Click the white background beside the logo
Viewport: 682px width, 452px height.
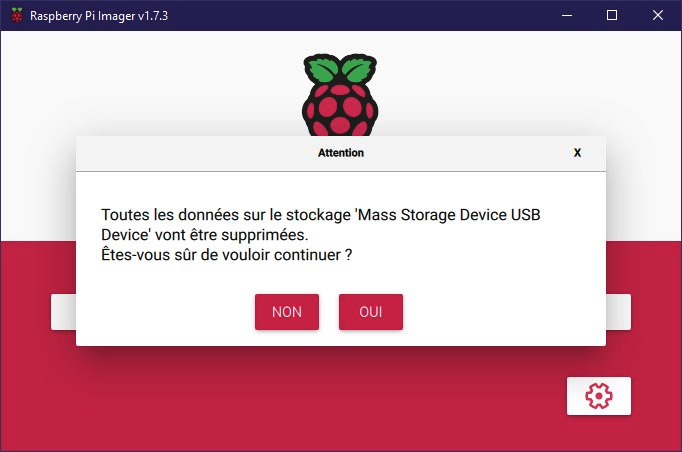(150, 90)
